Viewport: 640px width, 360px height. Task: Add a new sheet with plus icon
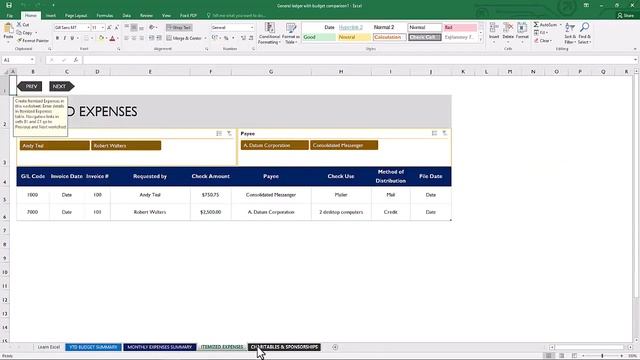point(335,347)
